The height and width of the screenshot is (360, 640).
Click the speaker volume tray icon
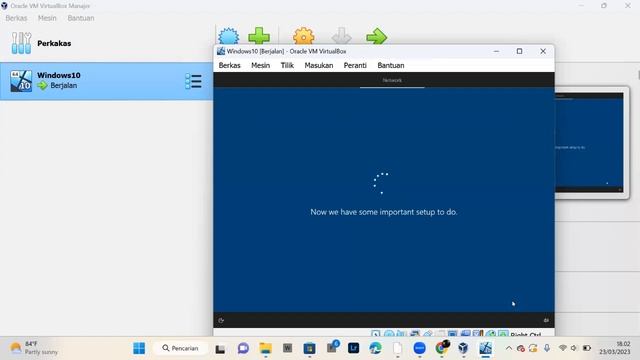click(x=574, y=348)
